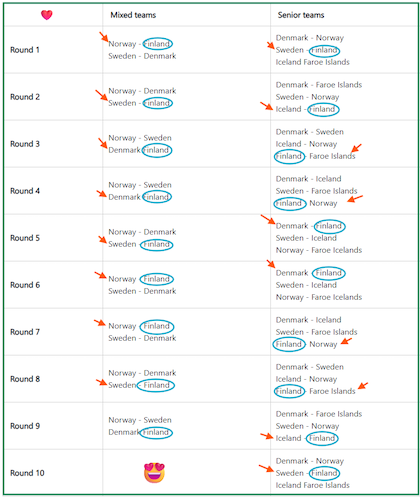The width and height of the screenshot is (420, 500).
Task: Click Norway - Faroe Icelands in Round 5
Action: tap(319, 250)
